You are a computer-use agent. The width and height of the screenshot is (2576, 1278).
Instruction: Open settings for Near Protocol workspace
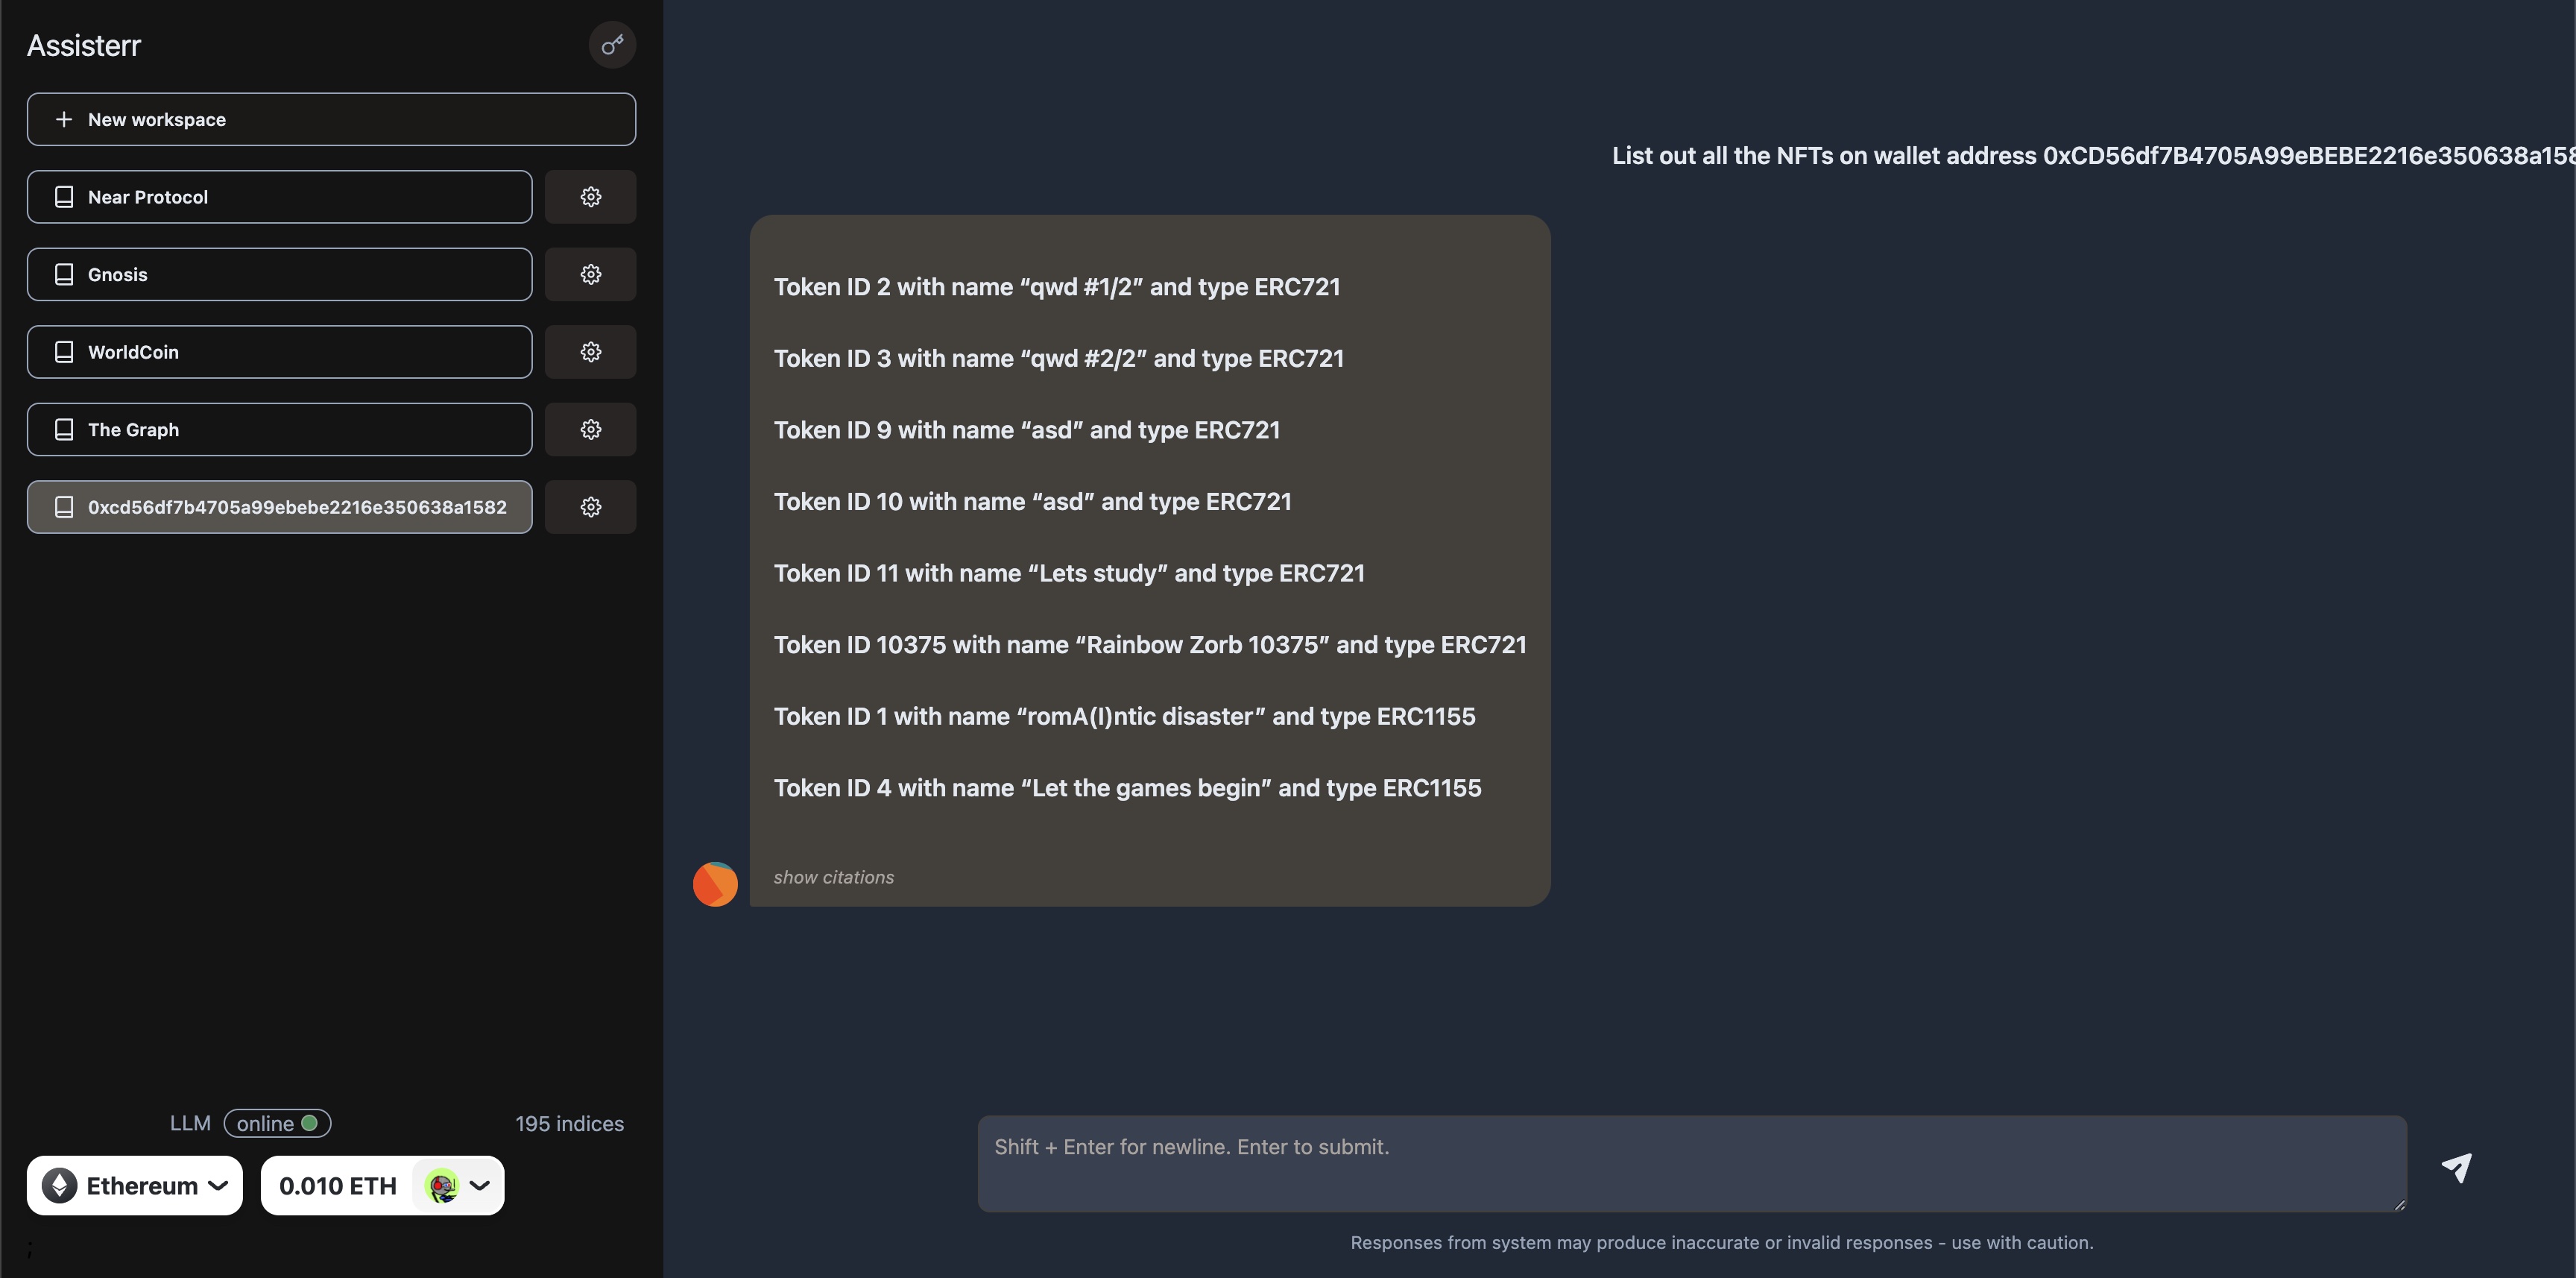[x=590, y=195]
